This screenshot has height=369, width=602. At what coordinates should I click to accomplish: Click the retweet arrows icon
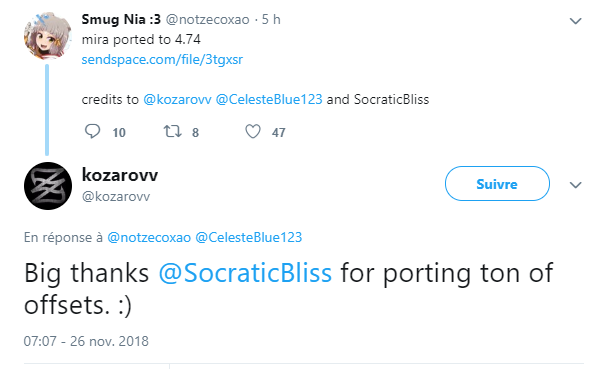point(172,132)
